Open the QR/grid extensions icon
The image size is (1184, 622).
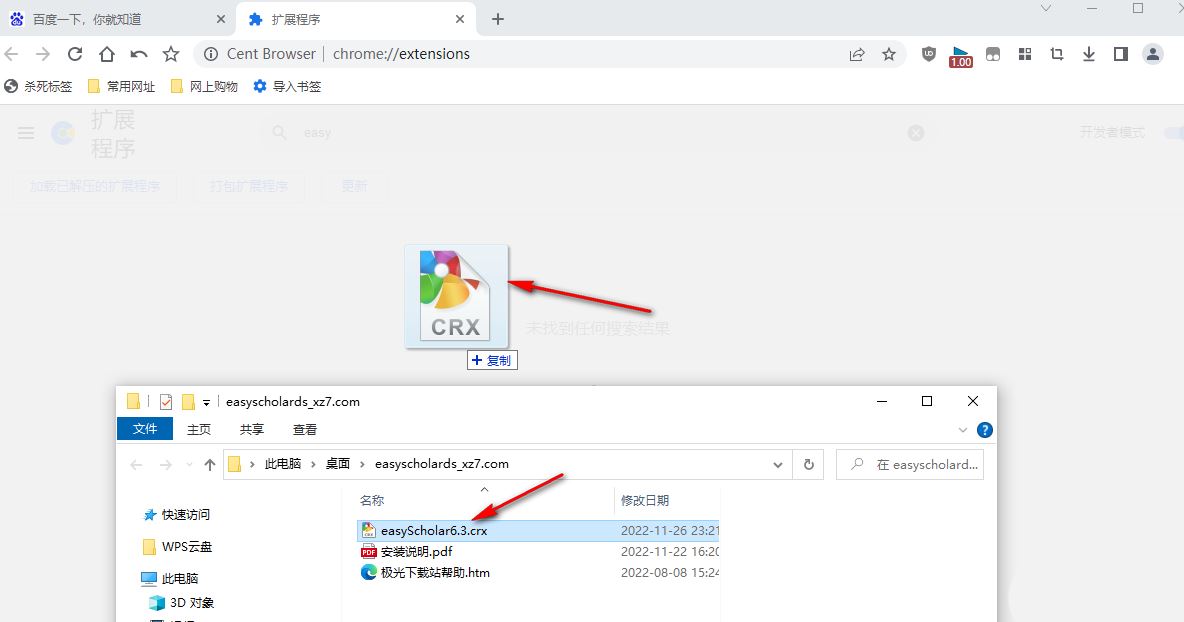[1025, 54]
